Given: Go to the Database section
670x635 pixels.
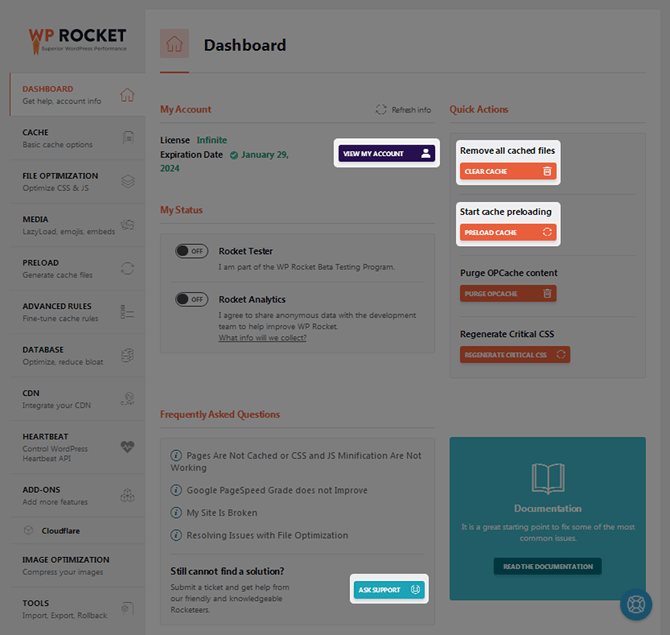Looking at the screenshot, I should (78, 356).
